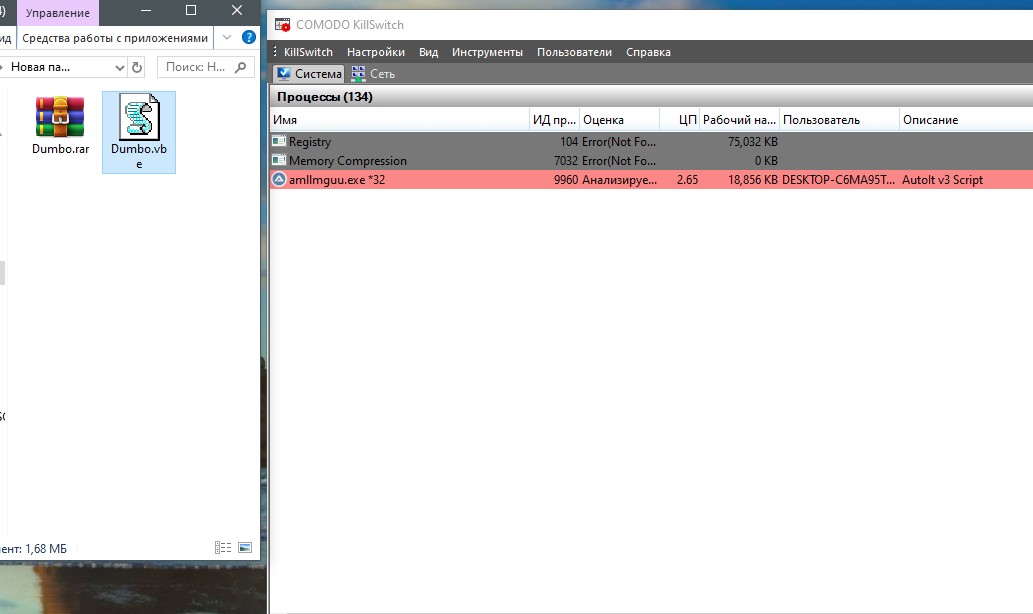Screen dimensions: 1033x614
Task: Click the Анализируе... rating cell
Action: point(619,180)
